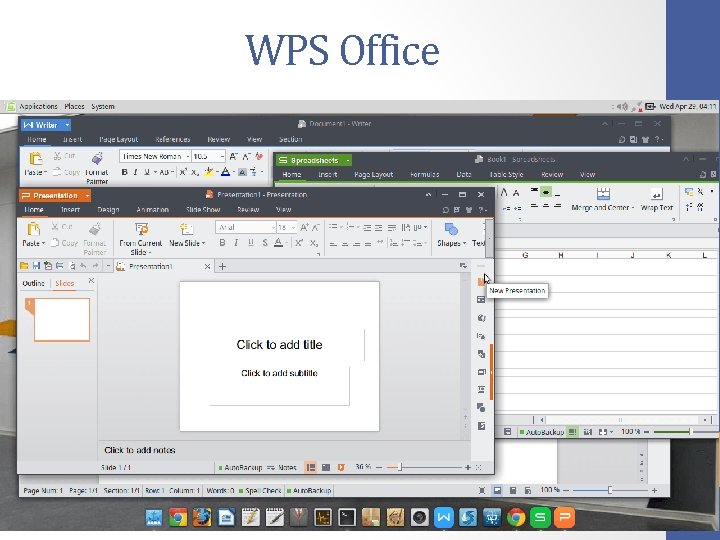Screen dimensions: 720x540
Task: Click highlight color in Writer ribbon
Action: [x=209, y=172]
